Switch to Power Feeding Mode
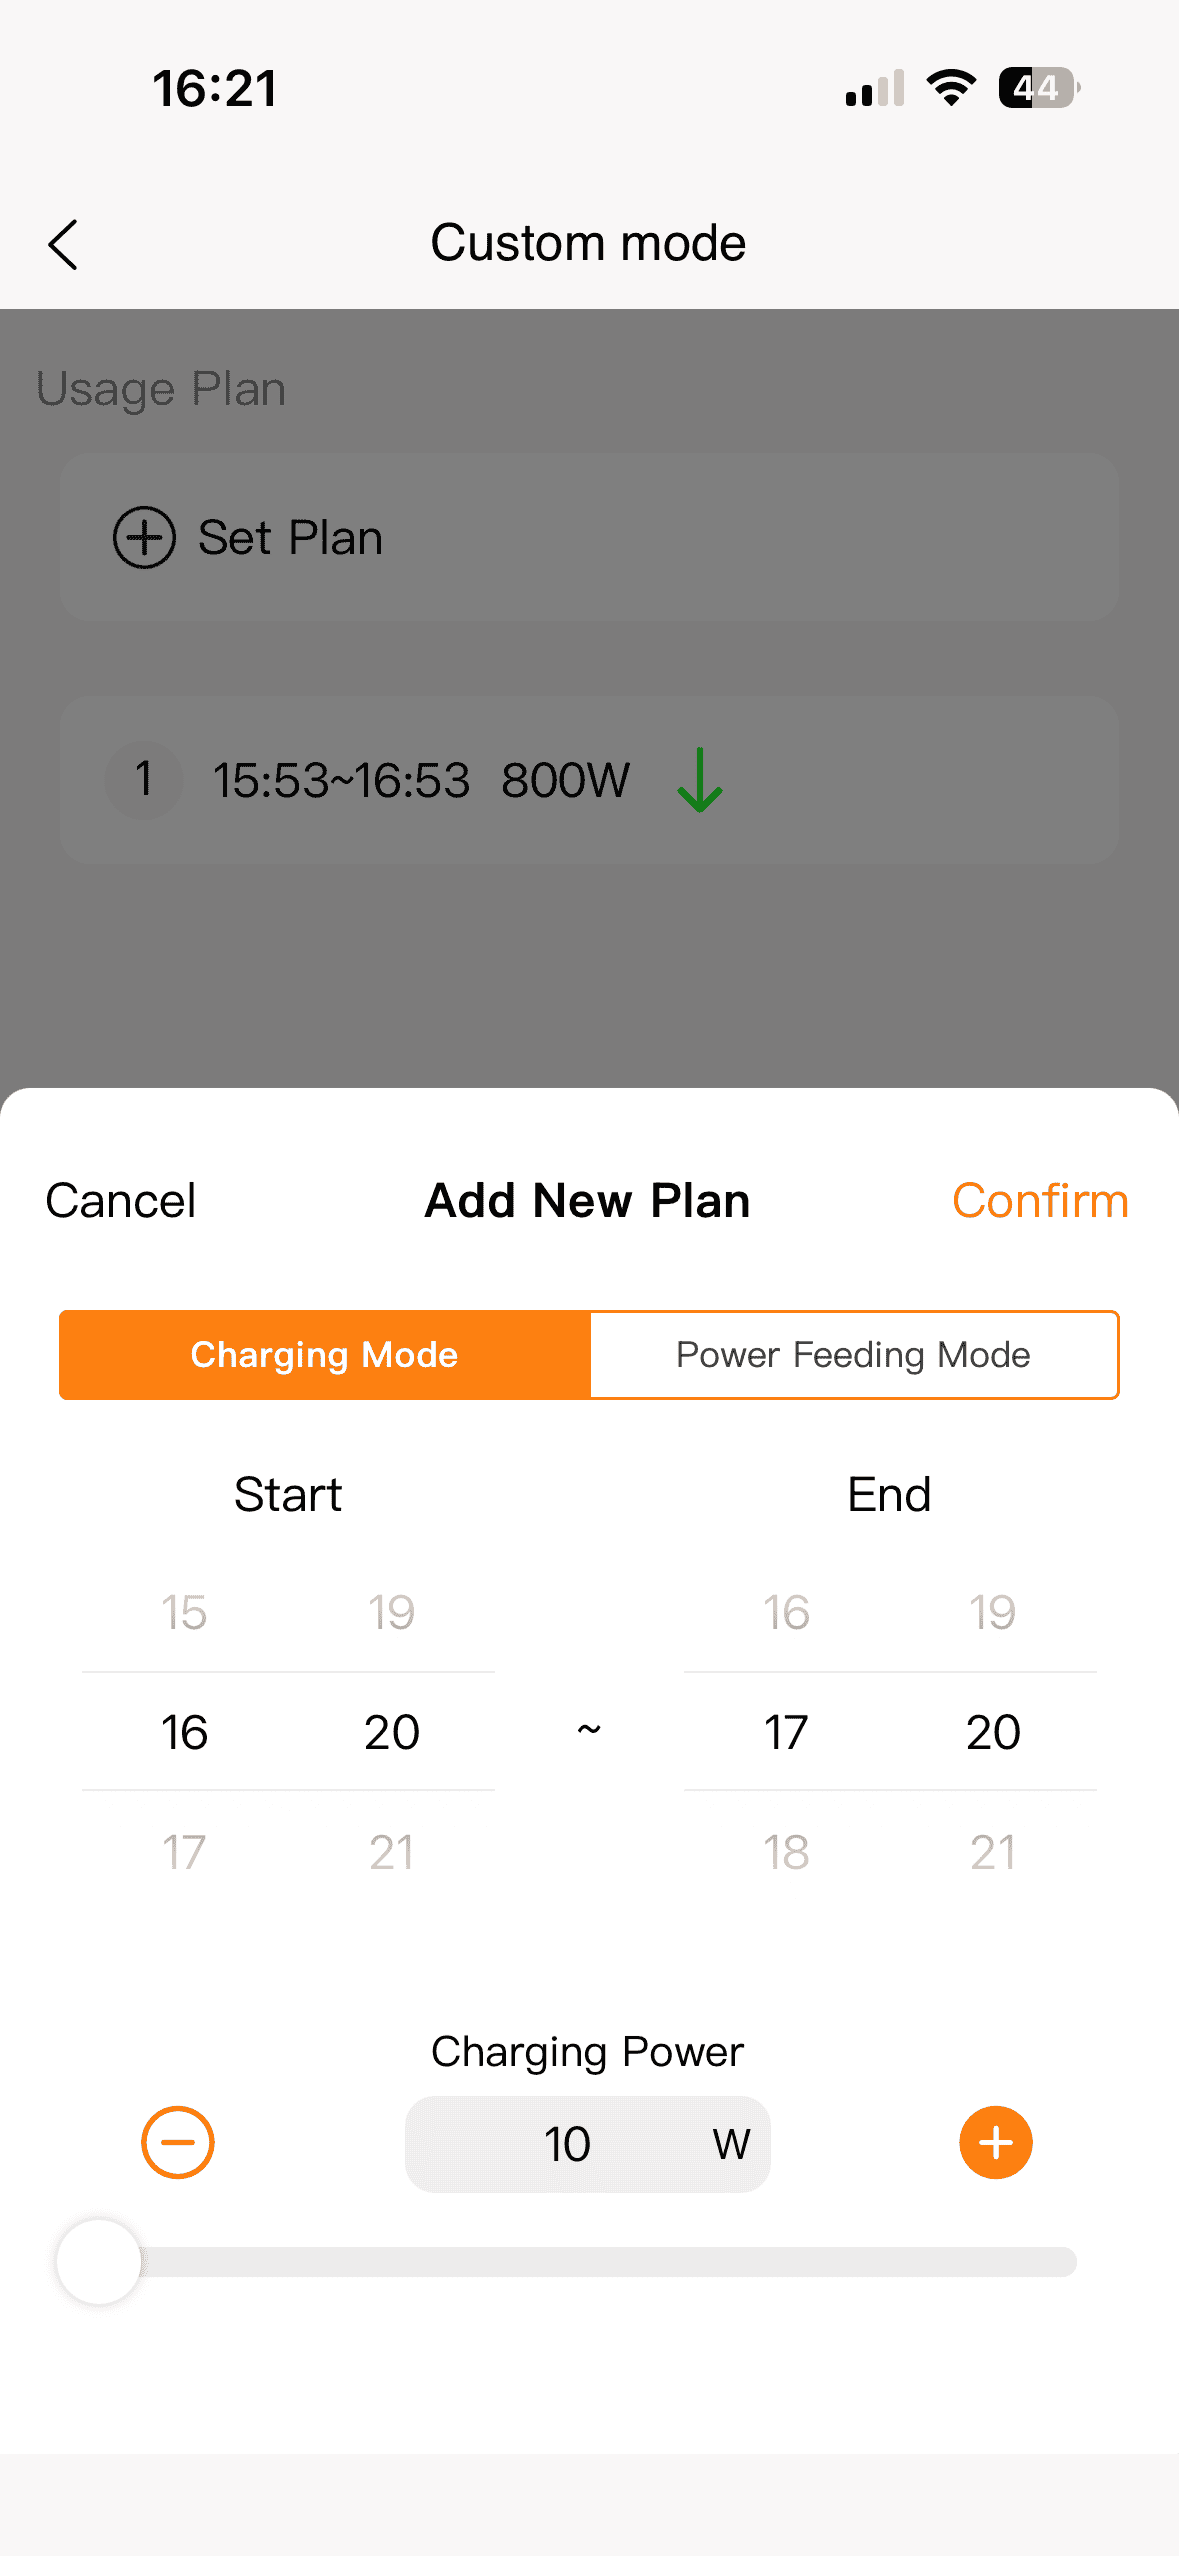The width and height of the screenshot is (1179, 2556). (853, 1355)
